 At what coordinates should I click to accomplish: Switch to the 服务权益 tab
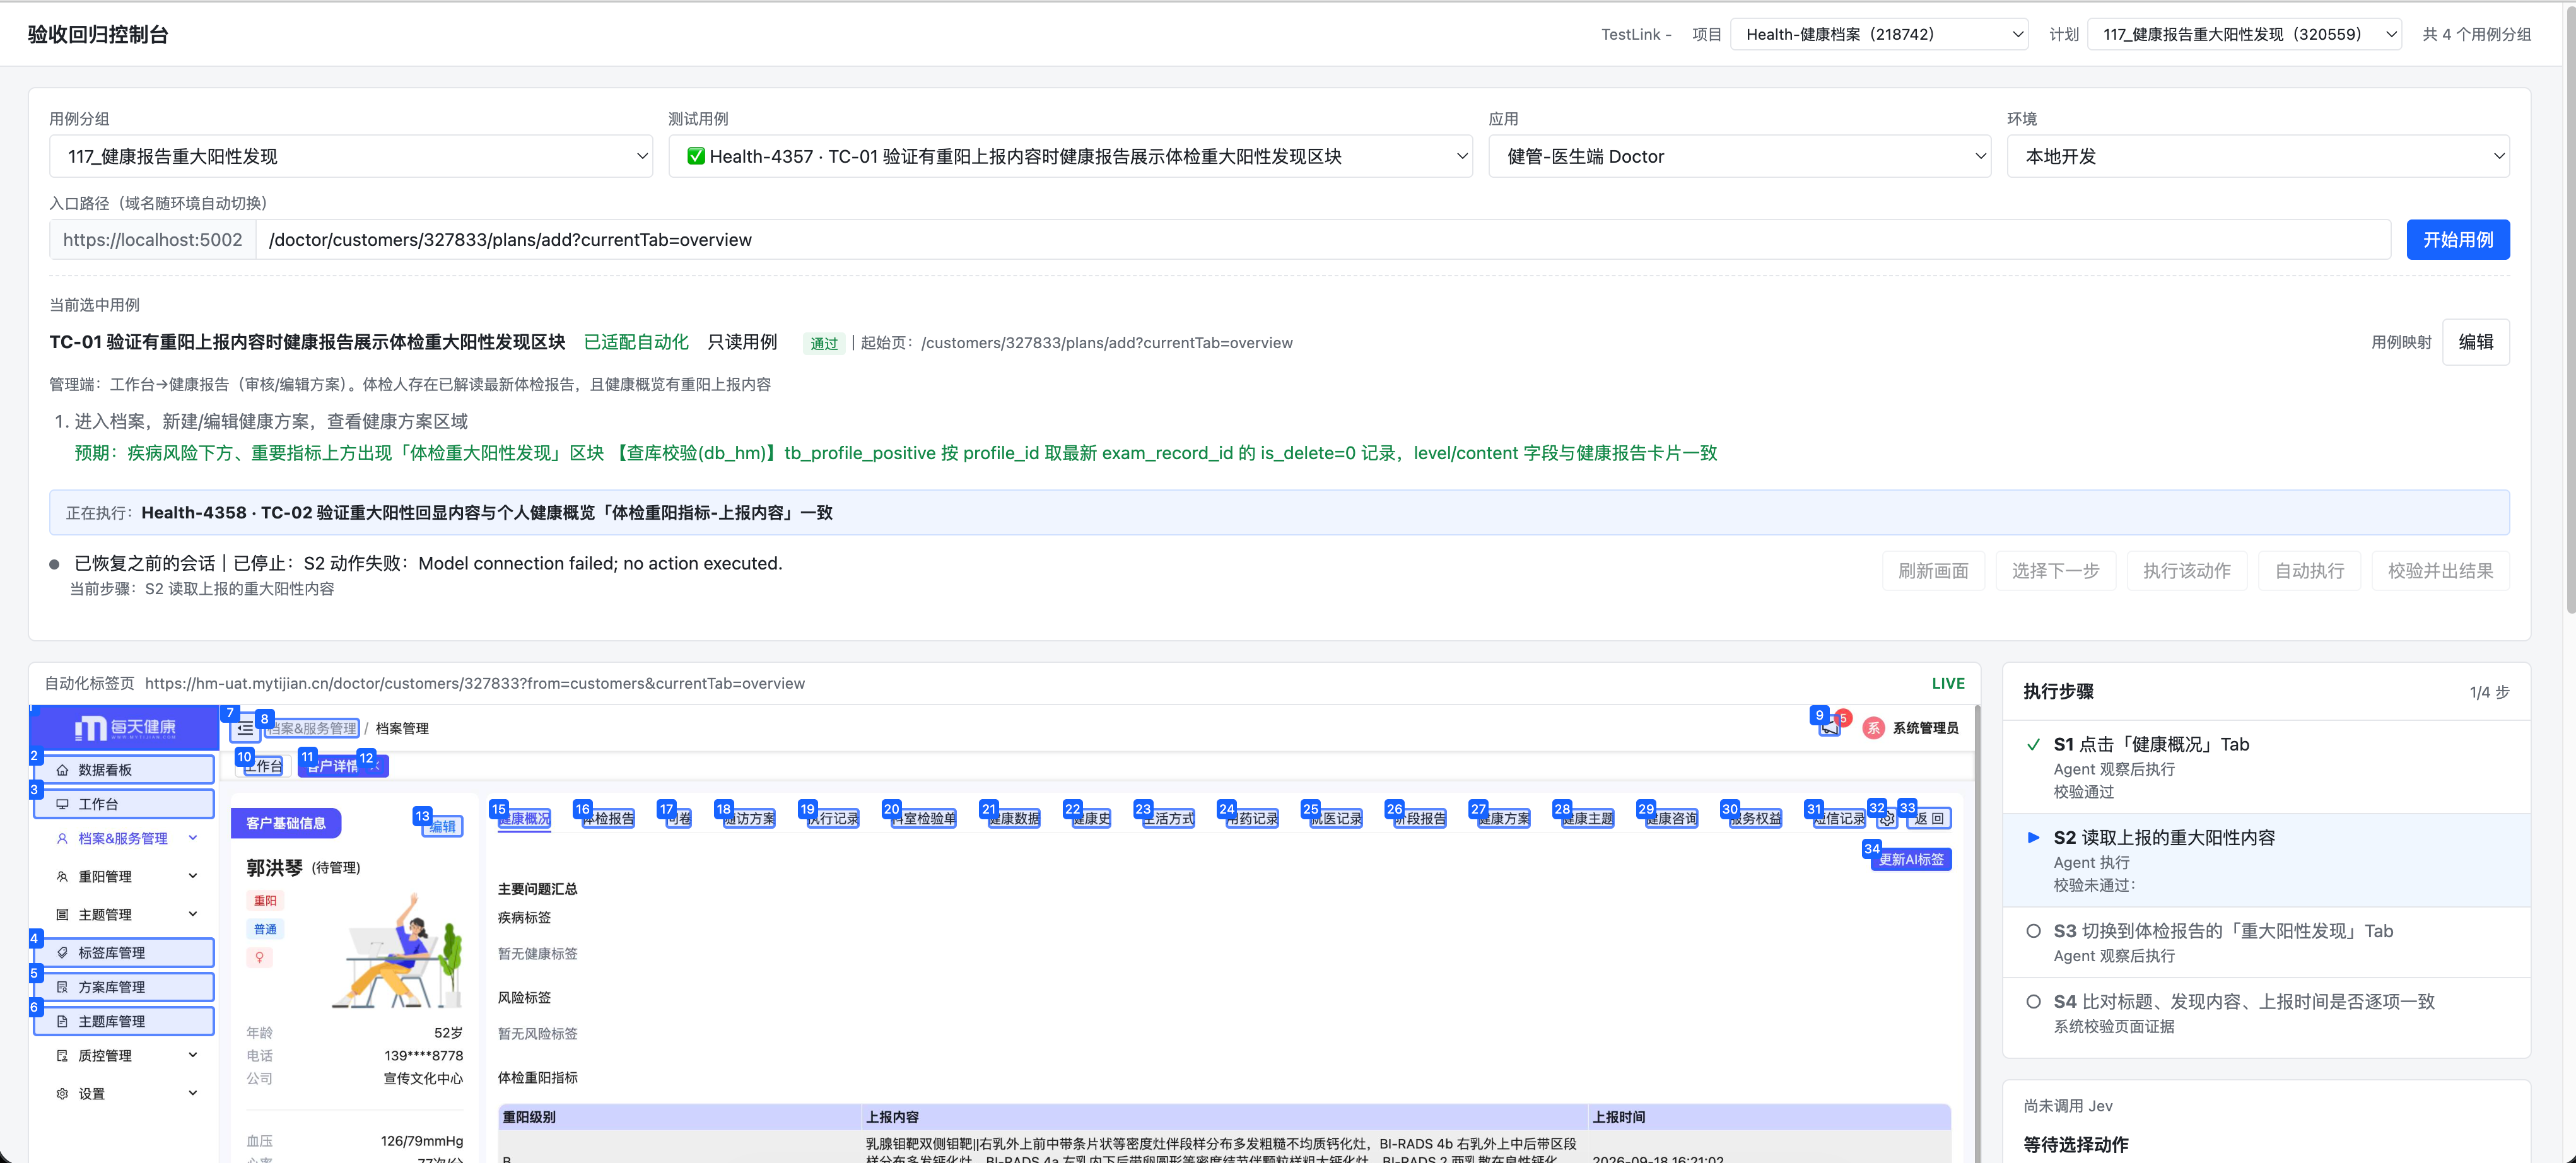tap(1755, 819)
